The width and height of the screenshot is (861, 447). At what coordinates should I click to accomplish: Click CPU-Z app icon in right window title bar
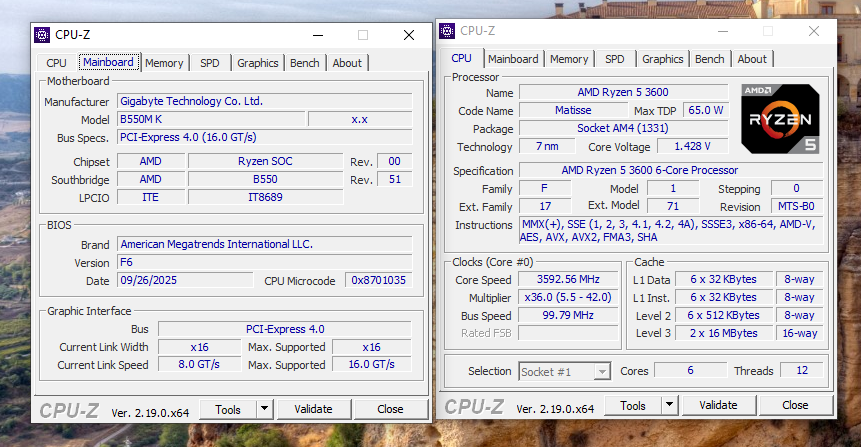[x=447, y=31]
